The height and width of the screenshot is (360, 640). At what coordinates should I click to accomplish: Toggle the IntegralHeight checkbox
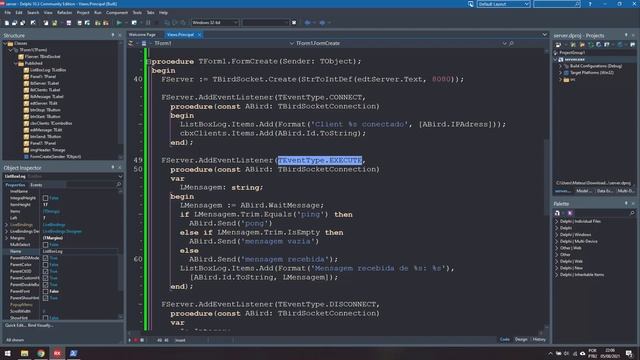pyautogui.click(x=45, y=198)
